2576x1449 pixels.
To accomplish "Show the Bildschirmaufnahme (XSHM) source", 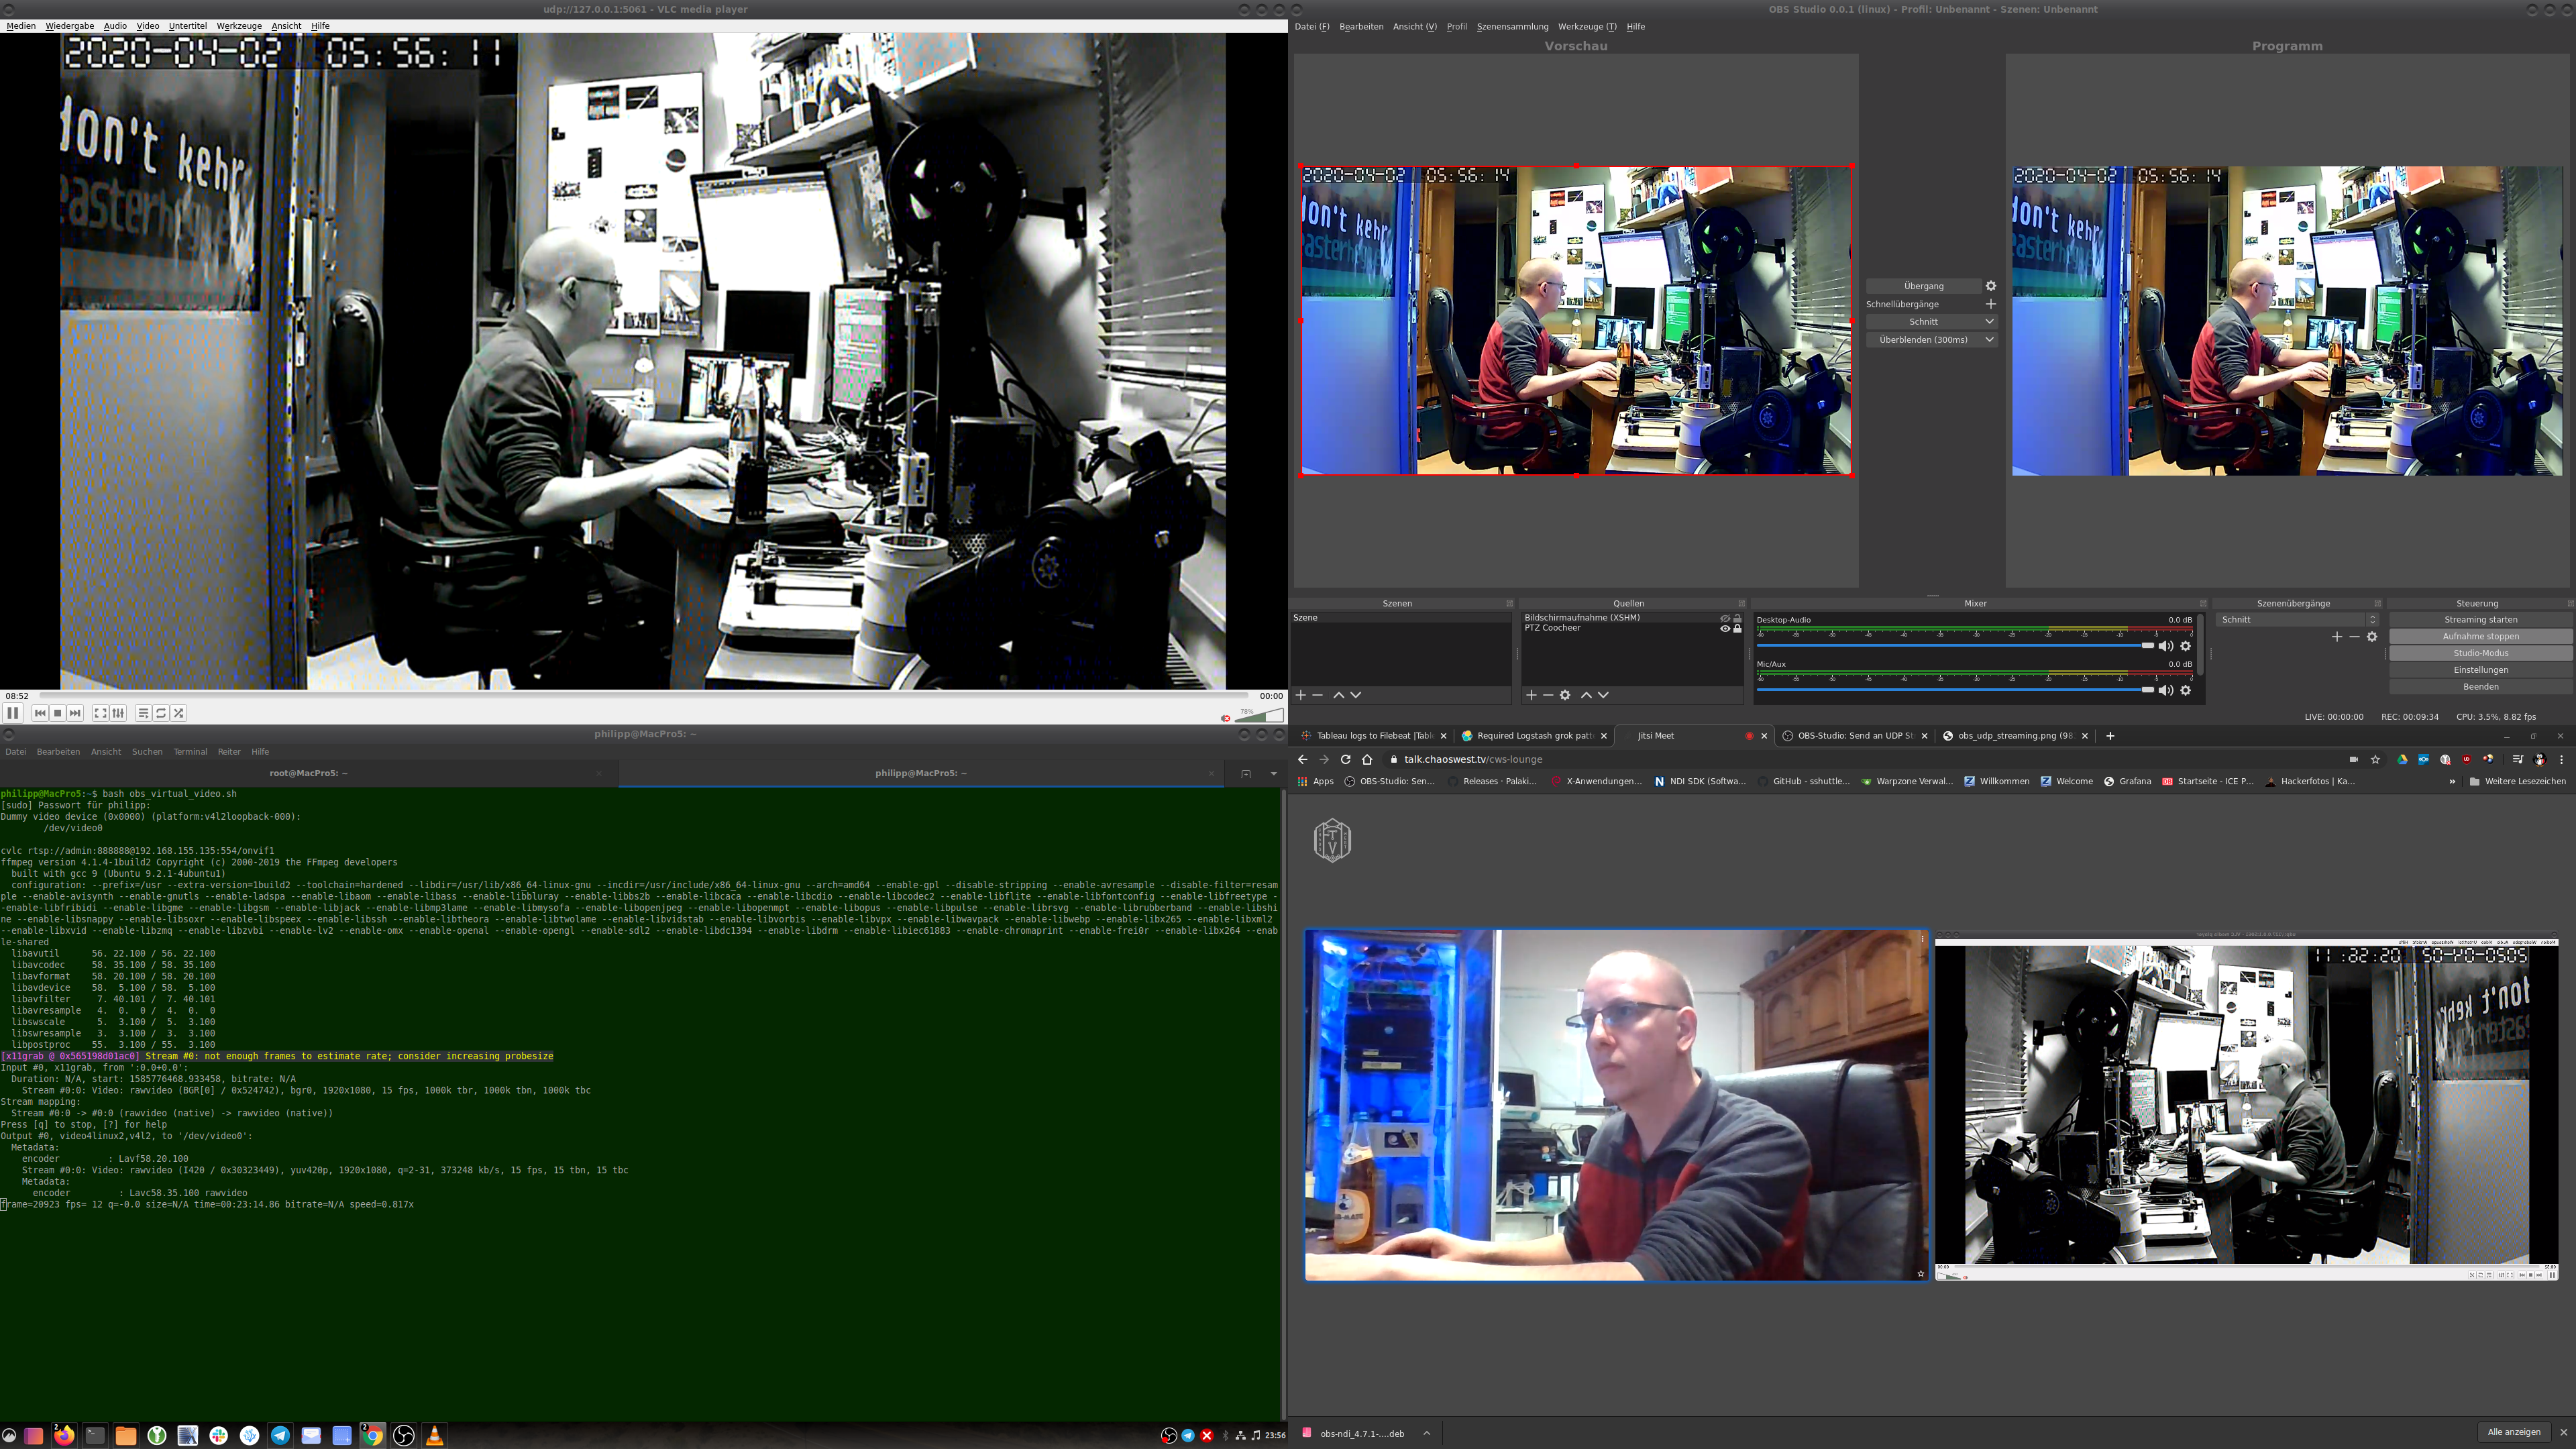I will pos(1724,618).
